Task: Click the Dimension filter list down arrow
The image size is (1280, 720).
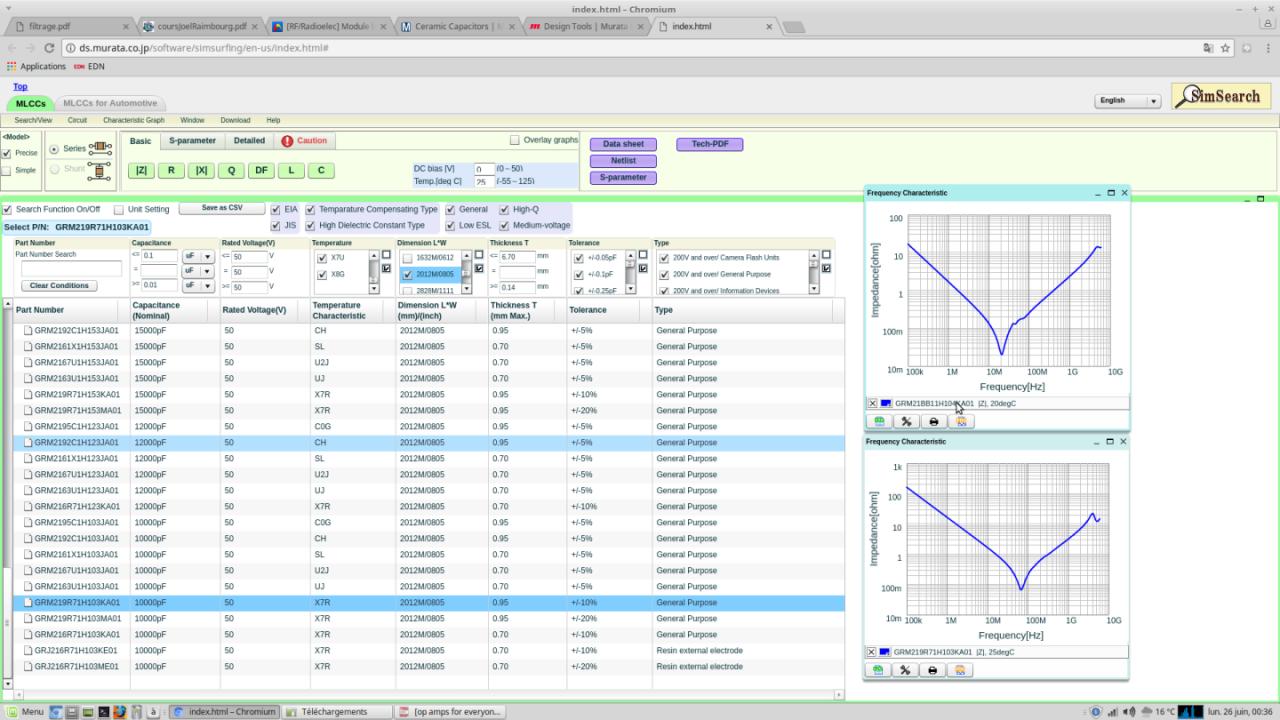Action: tap(466, 289)
